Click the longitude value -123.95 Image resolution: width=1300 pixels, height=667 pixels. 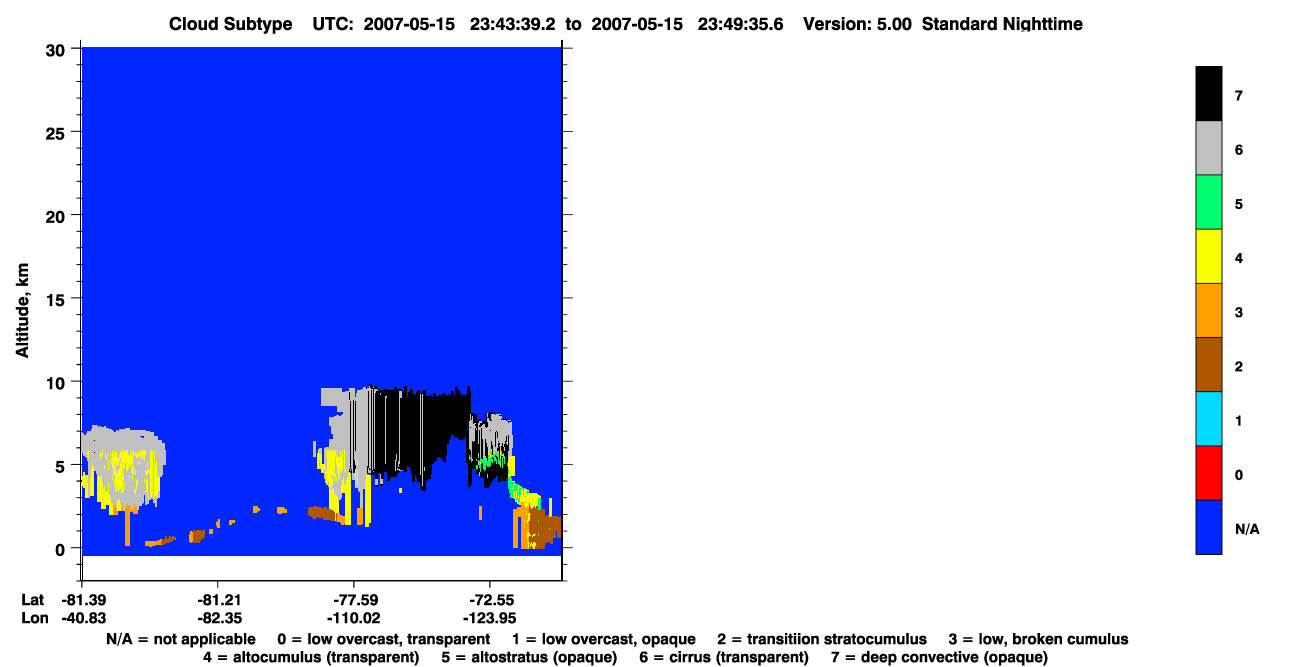(x=489, y=618)
